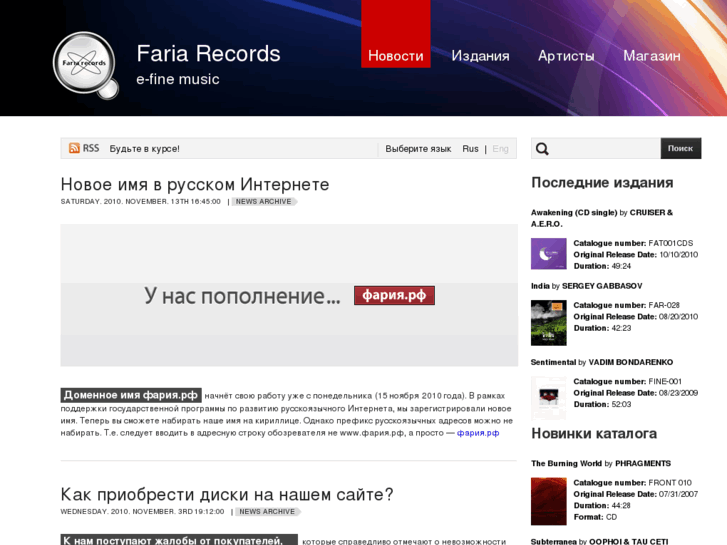Open the Магазин section

[x=651, y=56]
